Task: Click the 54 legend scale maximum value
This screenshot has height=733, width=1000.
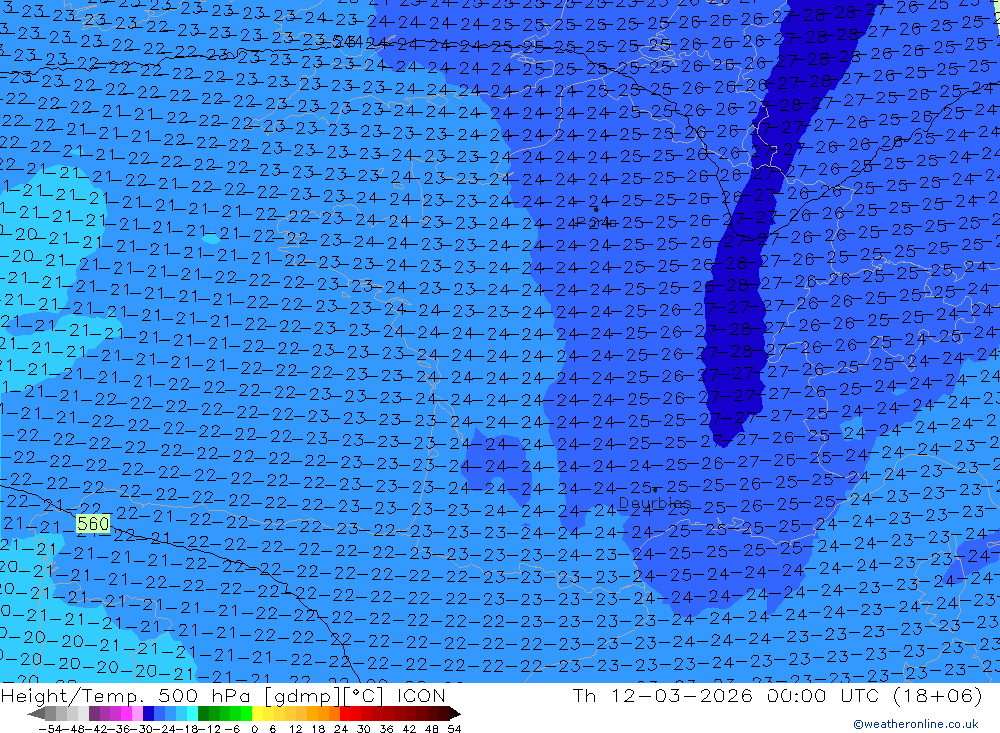Action: (454, 729)
